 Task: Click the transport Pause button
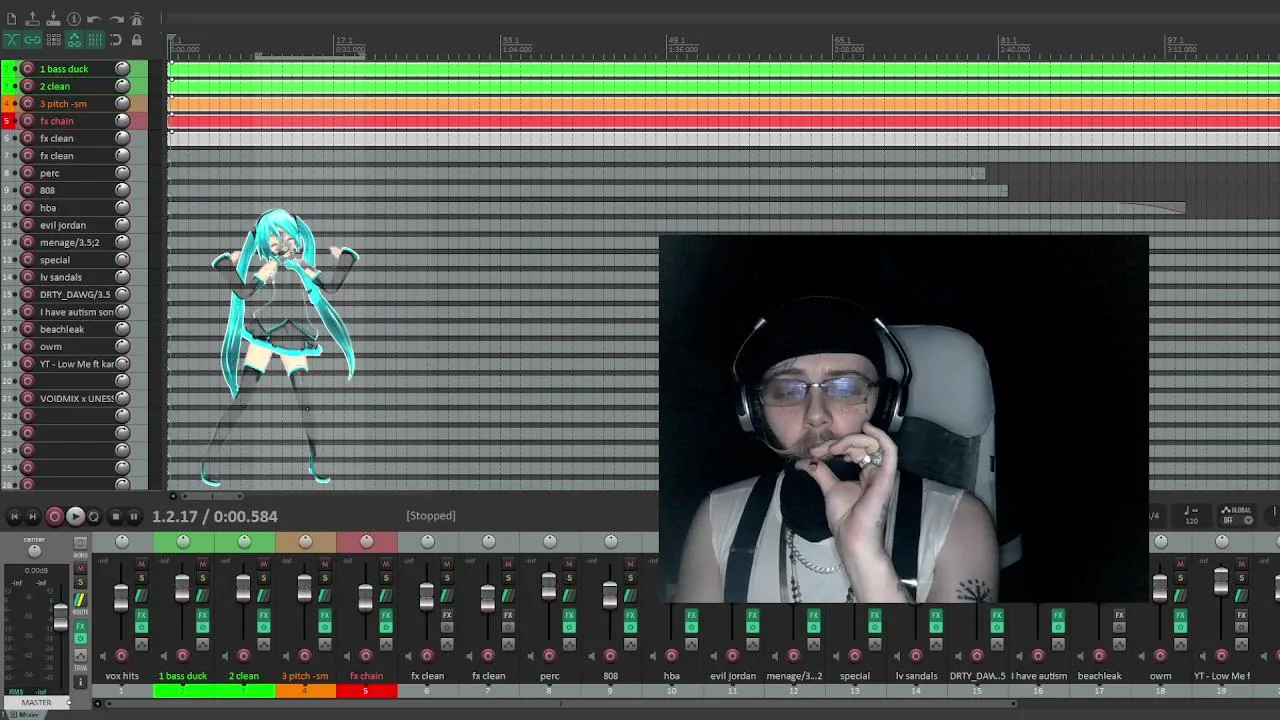[134, 517]
